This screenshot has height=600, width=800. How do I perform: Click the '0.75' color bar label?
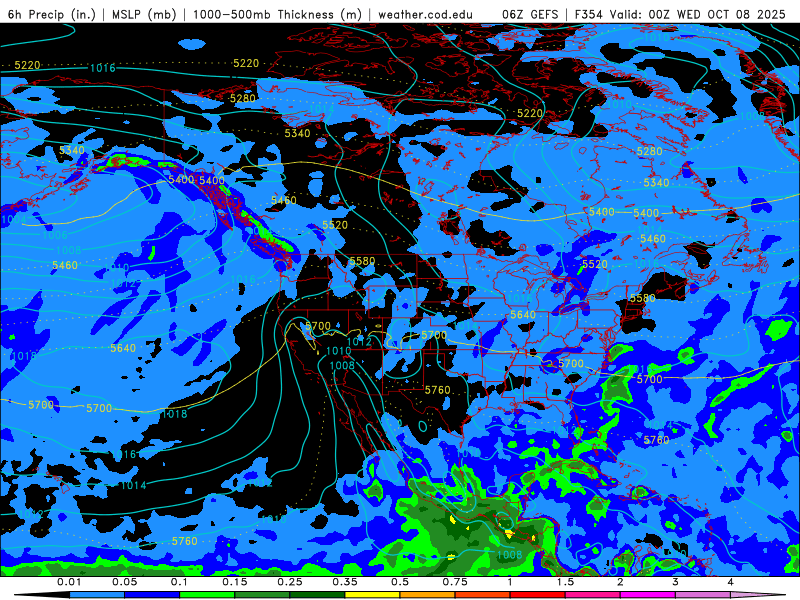455,582
